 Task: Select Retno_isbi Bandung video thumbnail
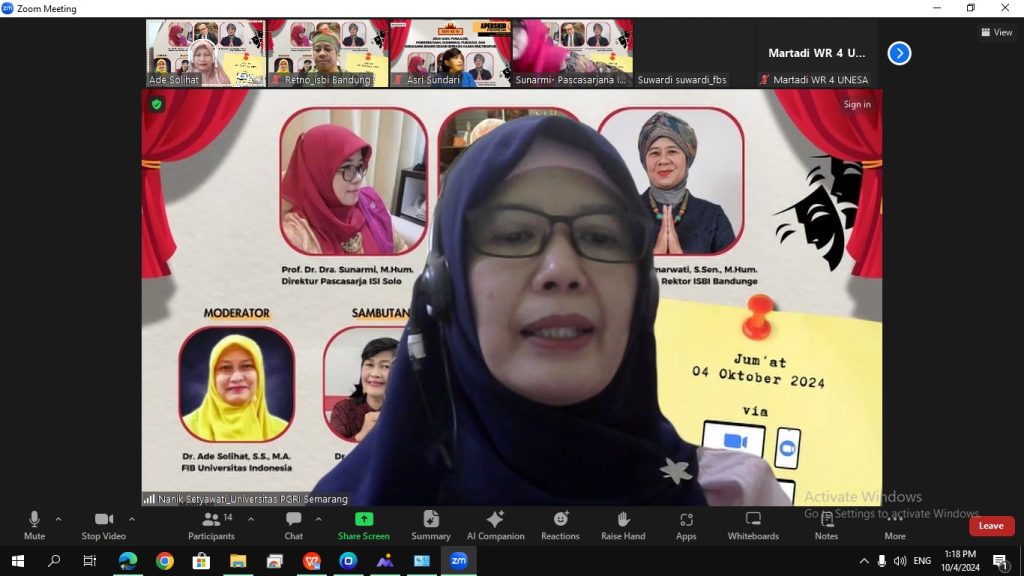pos(328,53)
